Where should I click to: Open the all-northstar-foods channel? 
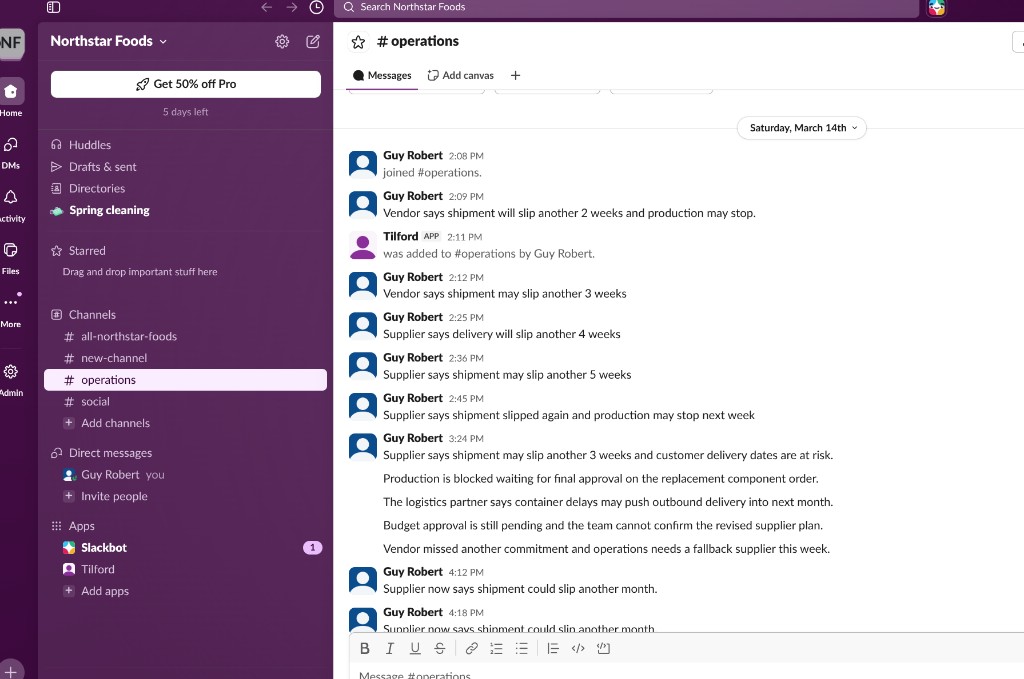coord(185,336)
